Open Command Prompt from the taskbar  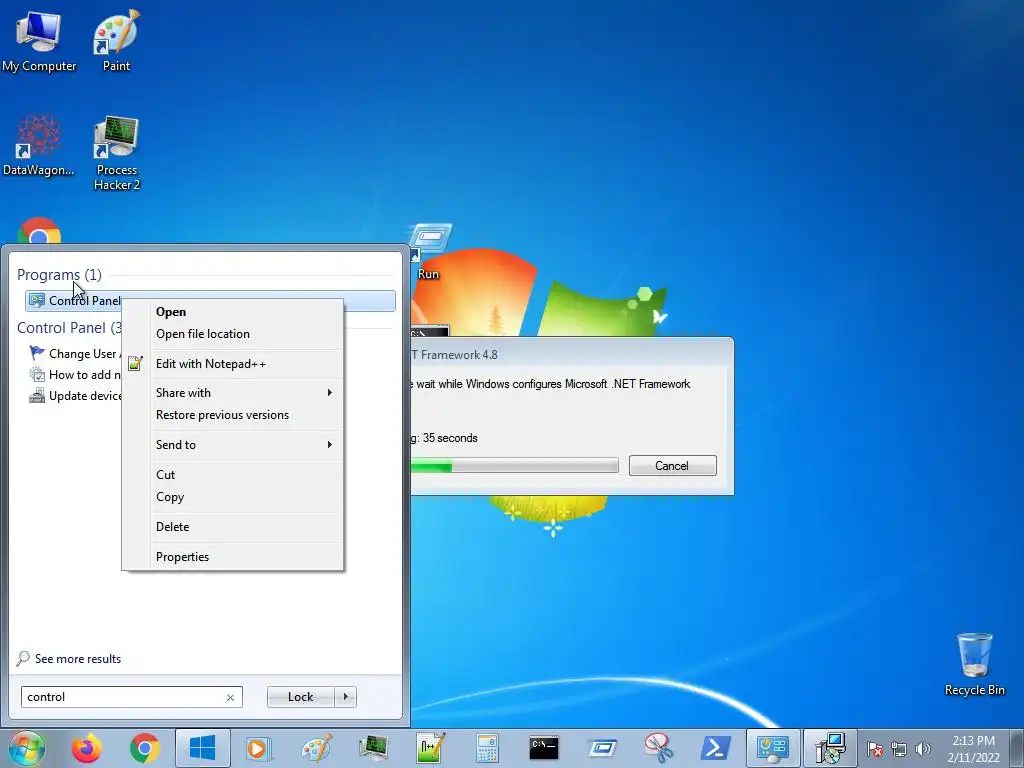(x=544, y=748)
